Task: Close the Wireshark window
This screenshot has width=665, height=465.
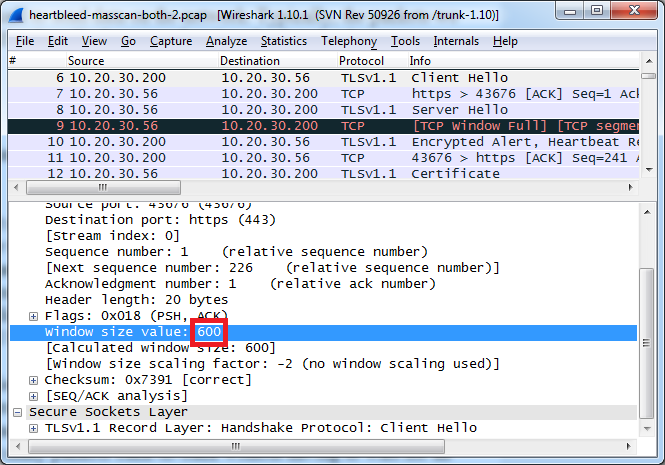Action: pos(634,11)
